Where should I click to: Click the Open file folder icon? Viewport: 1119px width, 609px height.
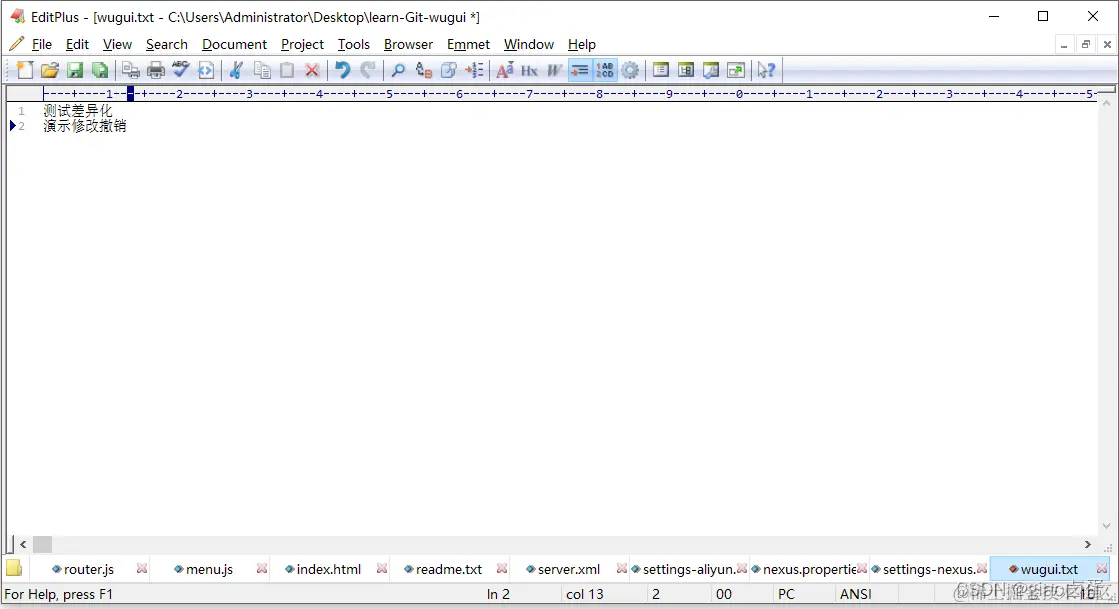(x=50, y=70)
